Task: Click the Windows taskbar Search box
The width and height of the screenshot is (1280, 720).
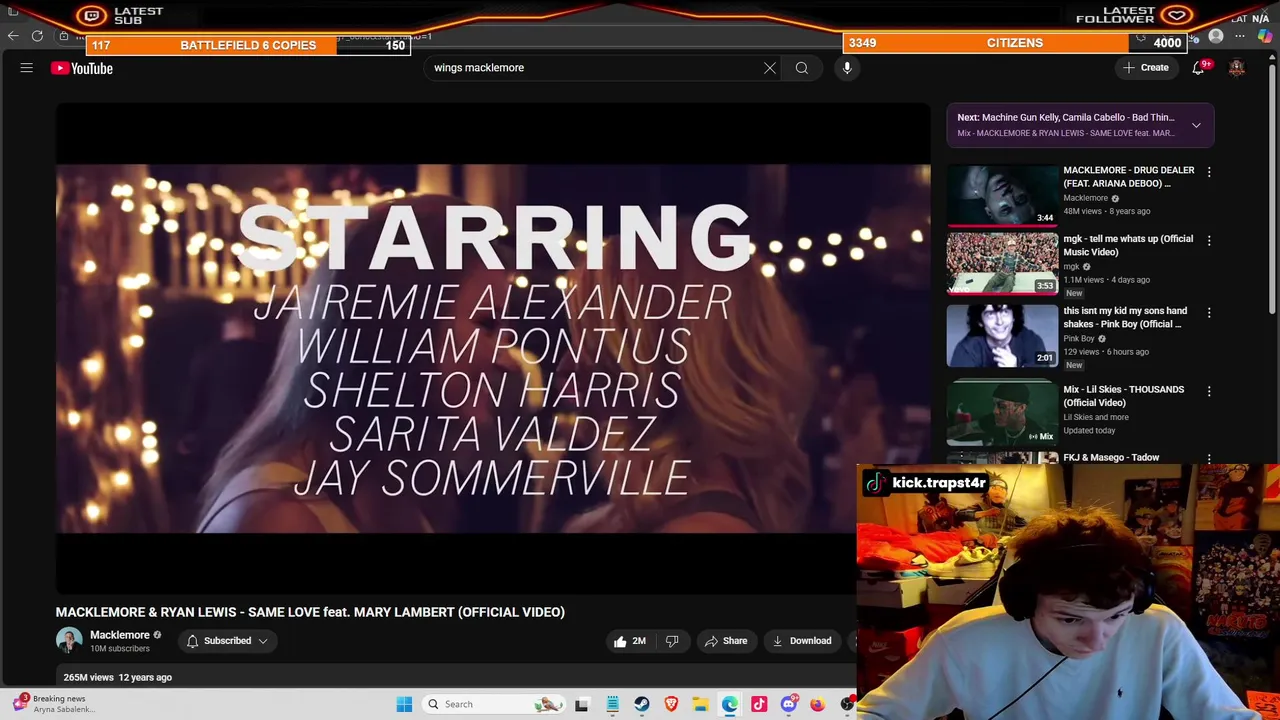Action: pos(495,704)
